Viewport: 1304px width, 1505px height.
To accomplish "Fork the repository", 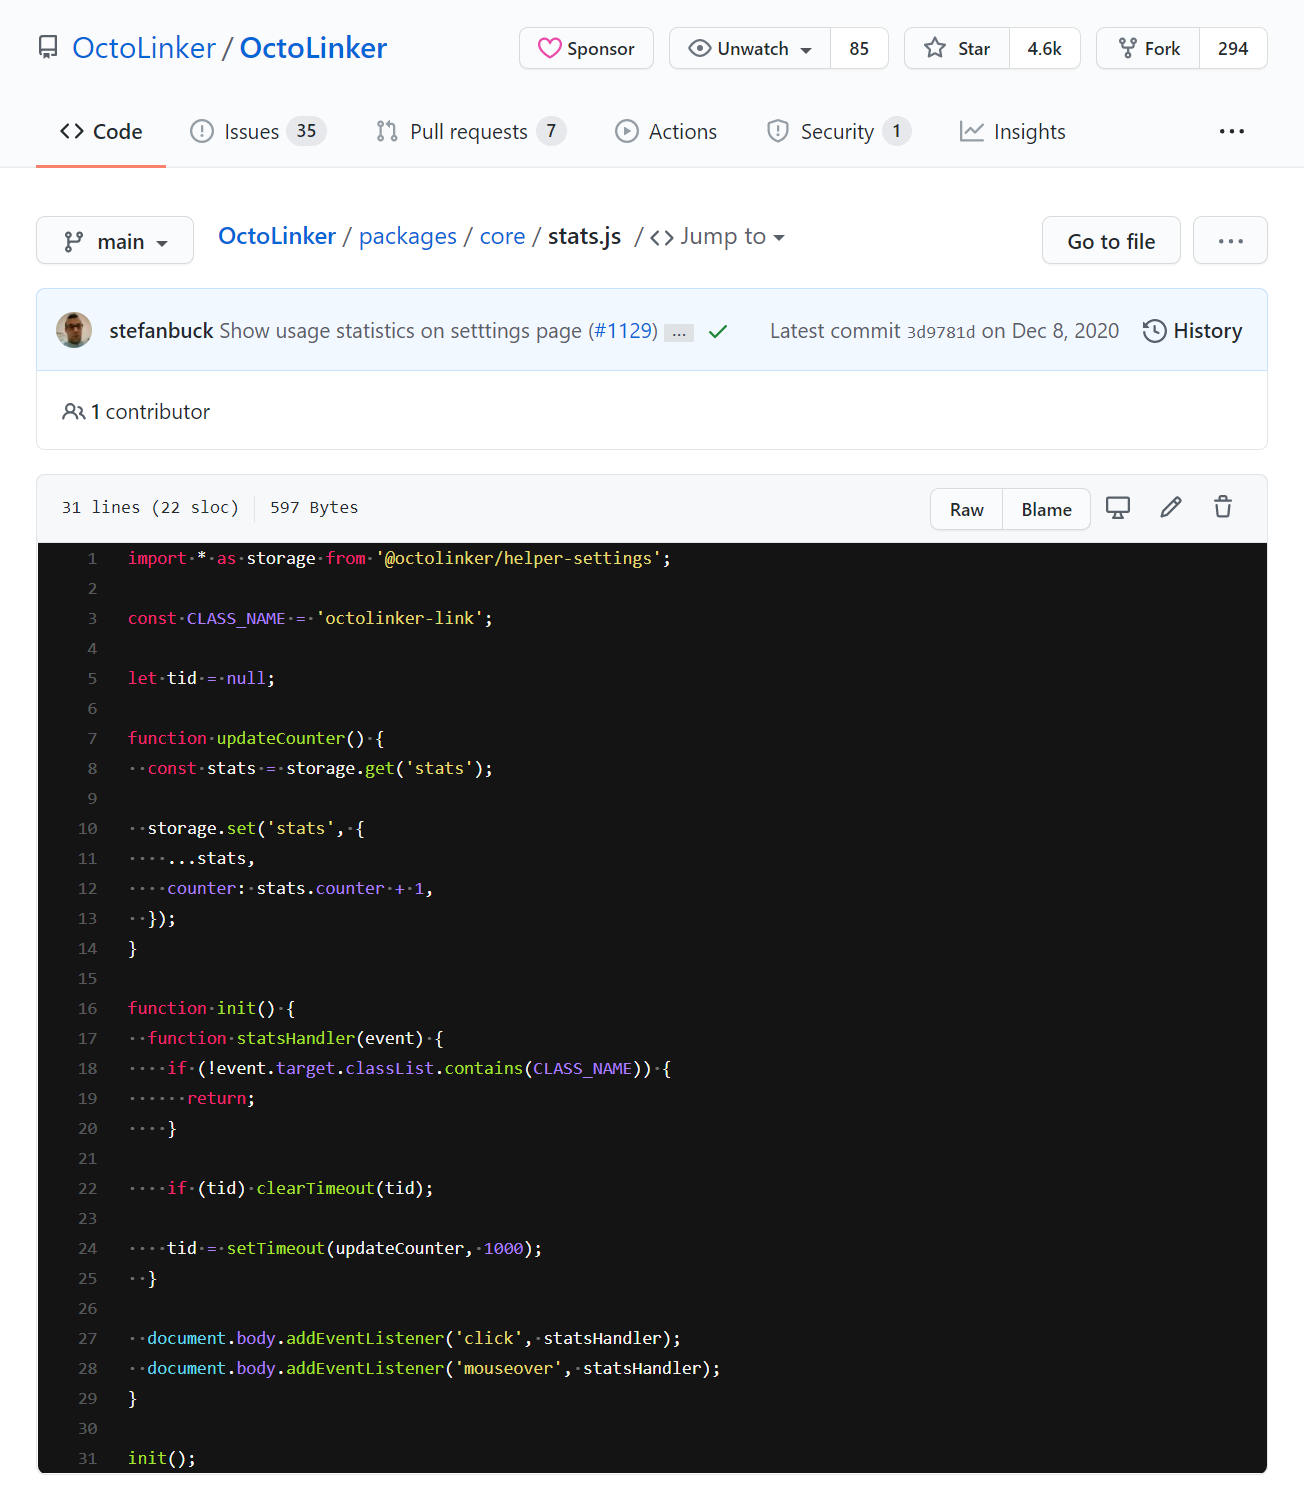I will 1148,48.
